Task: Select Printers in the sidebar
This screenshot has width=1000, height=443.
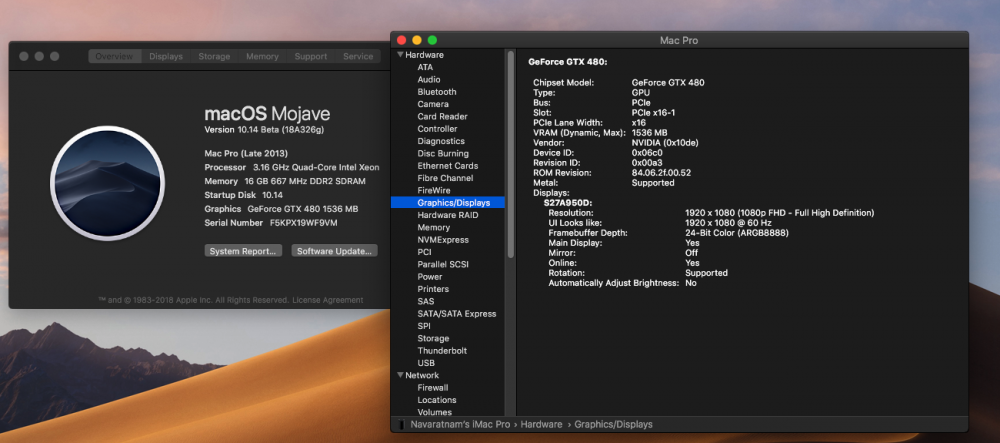Action: (x=433, y=289)
